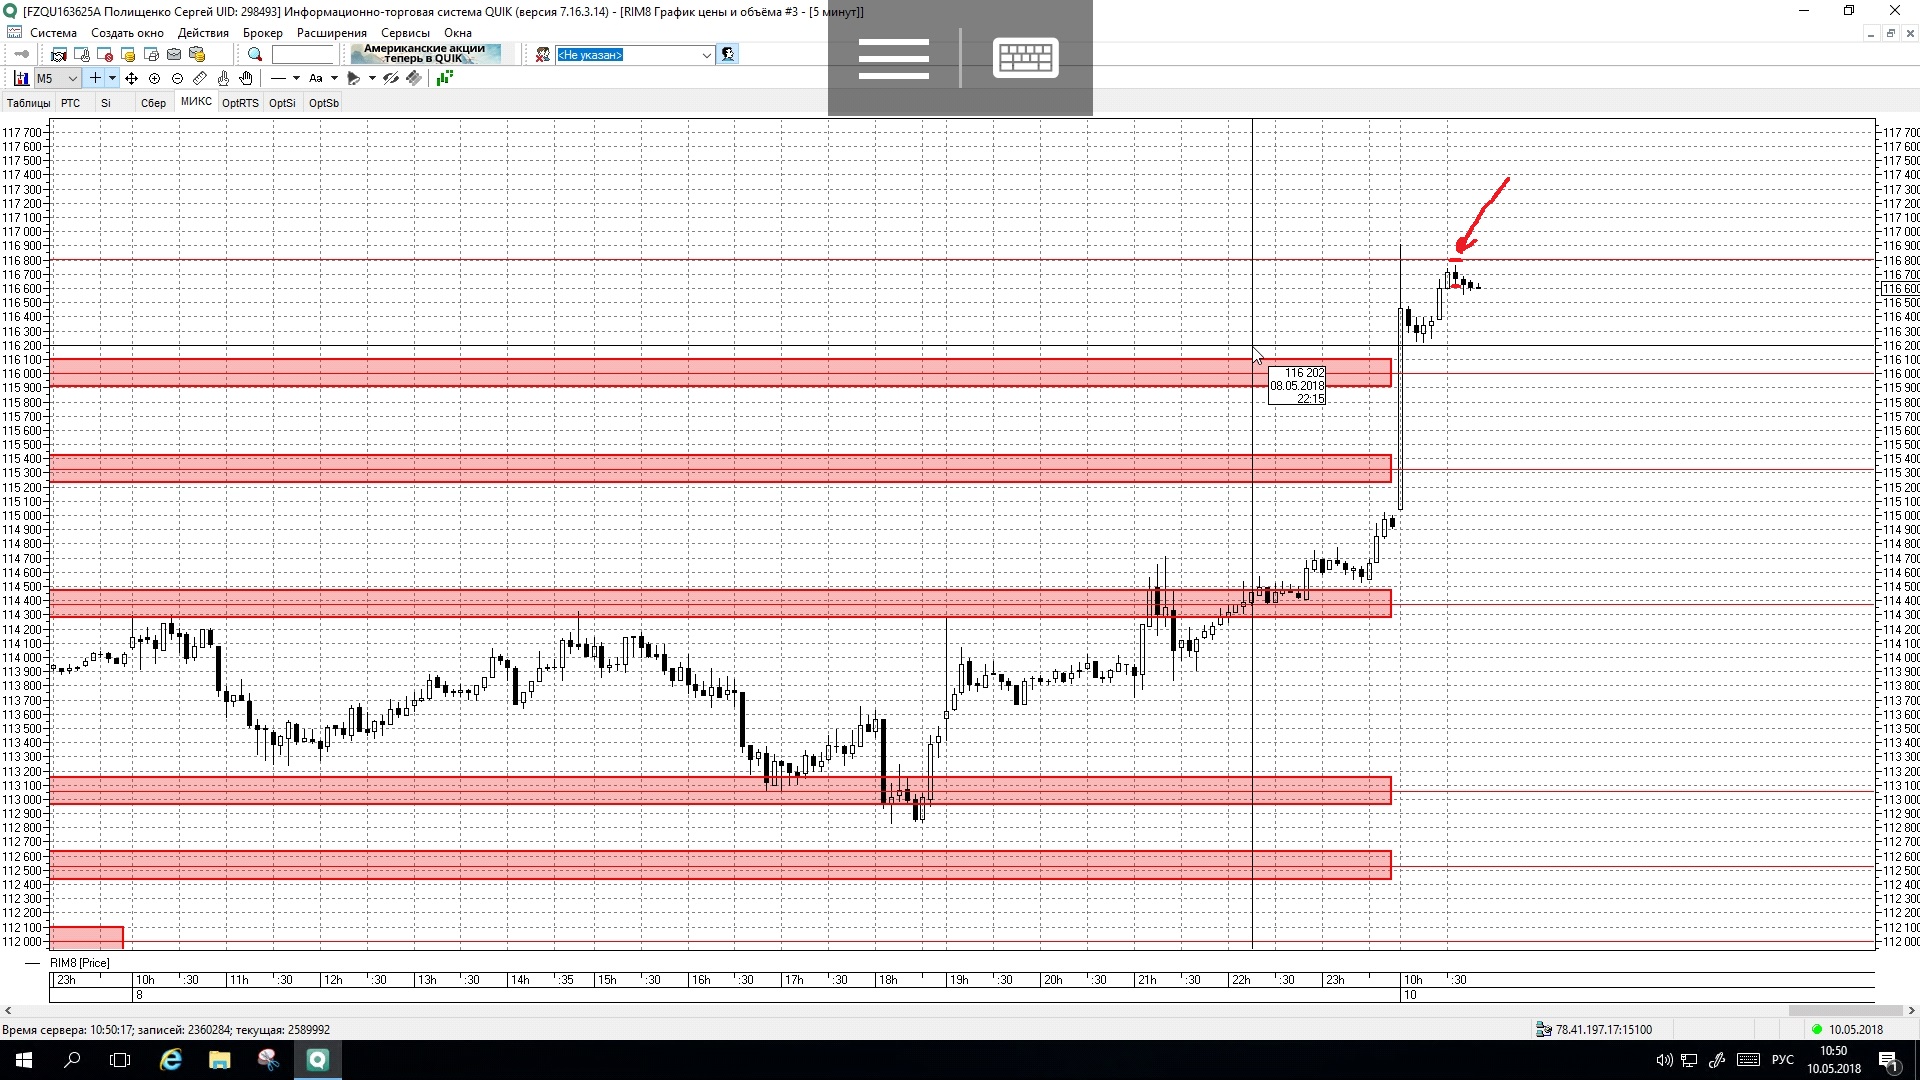Select the hand pan tool
The height and width of the screenshot is (1080, 1920).
(246, 78)
